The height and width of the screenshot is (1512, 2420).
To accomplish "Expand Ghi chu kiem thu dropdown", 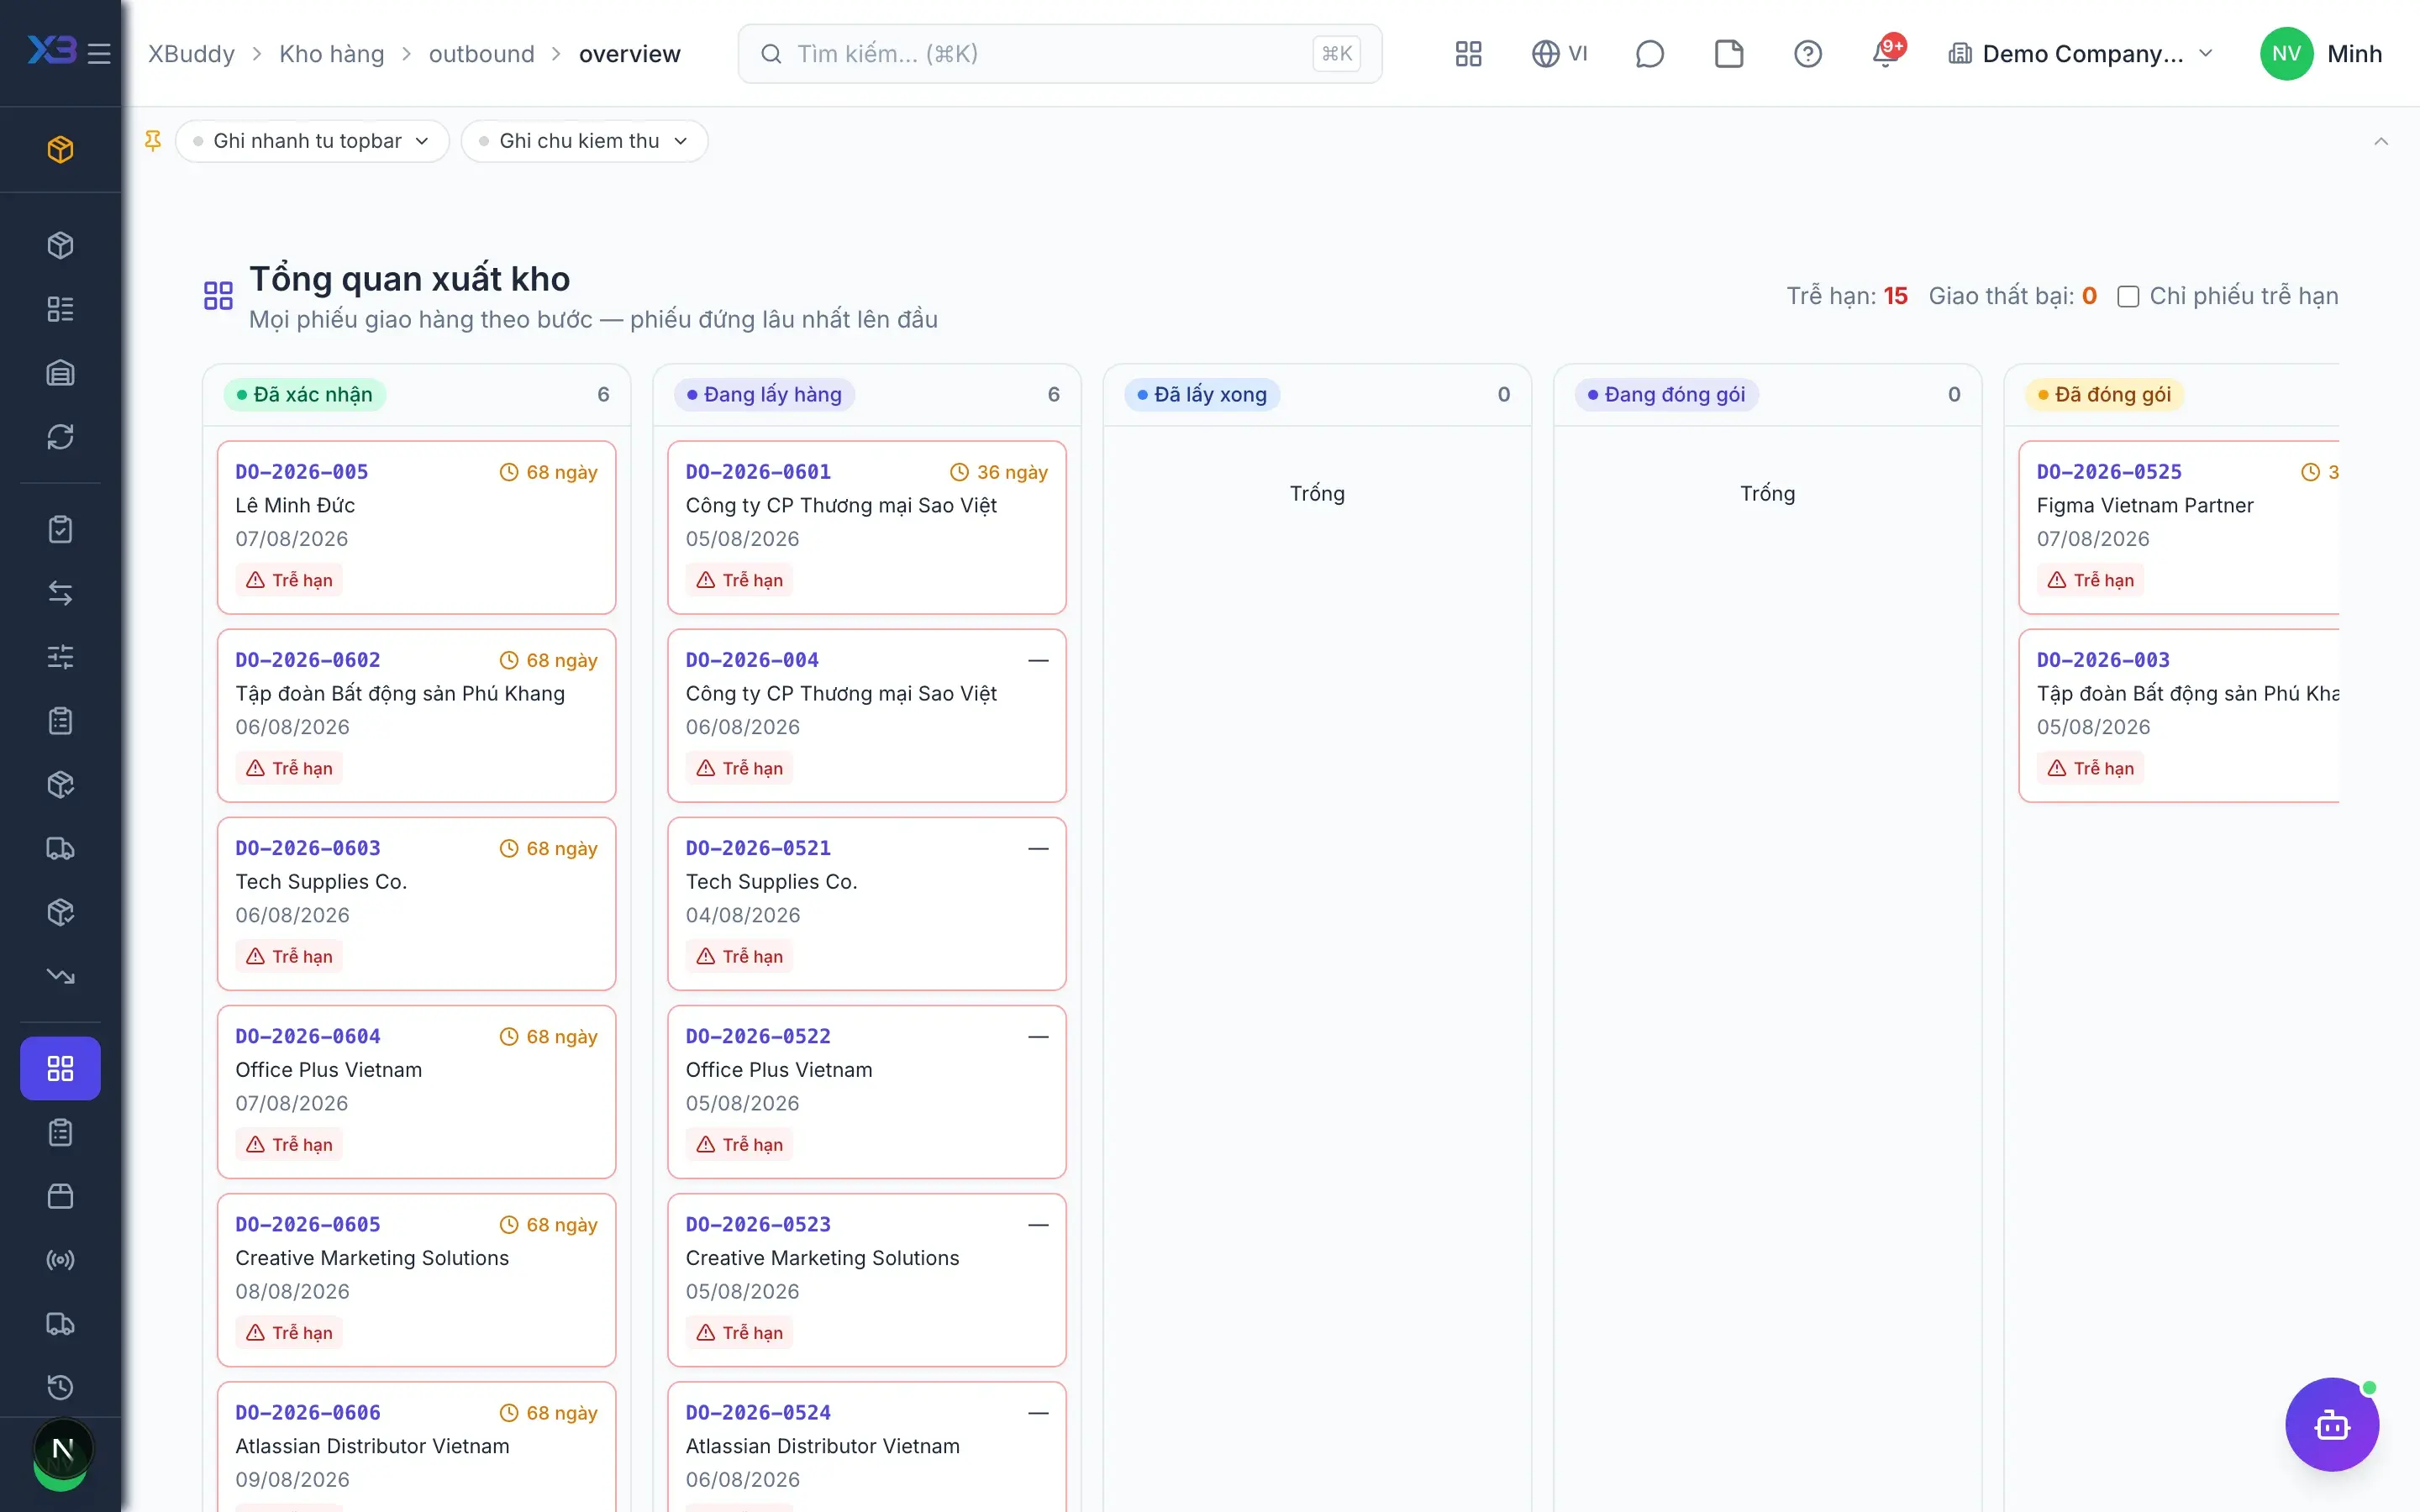I will 584,141.
